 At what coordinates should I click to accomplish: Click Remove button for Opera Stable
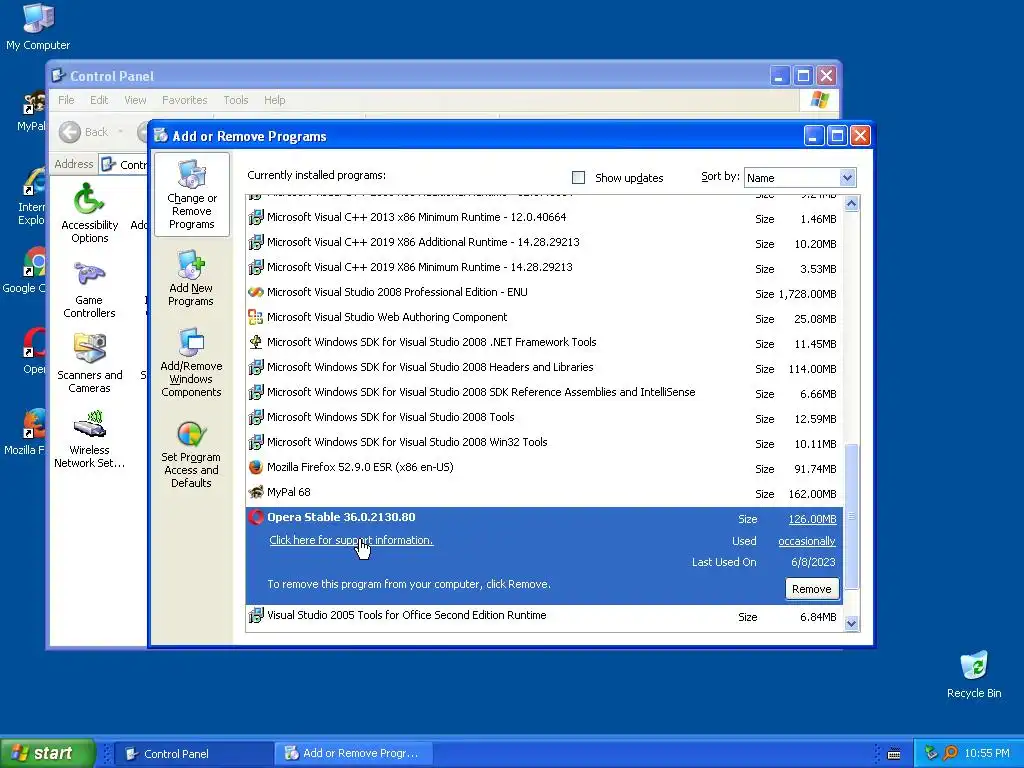[x=812, y=589]
